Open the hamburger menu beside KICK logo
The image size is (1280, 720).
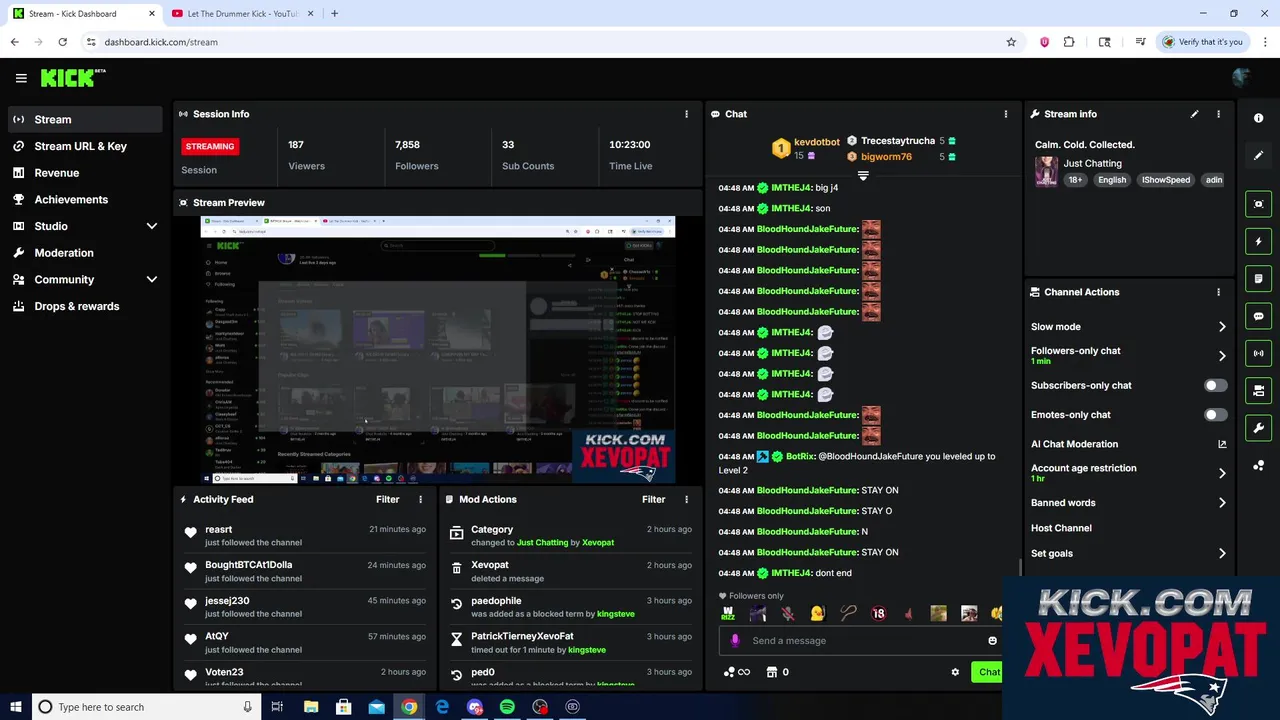pyautogui.click(x=21, y=78)
